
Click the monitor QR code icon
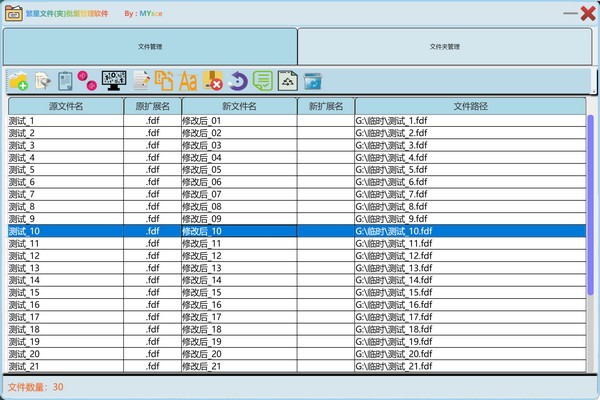click(114, 81)
